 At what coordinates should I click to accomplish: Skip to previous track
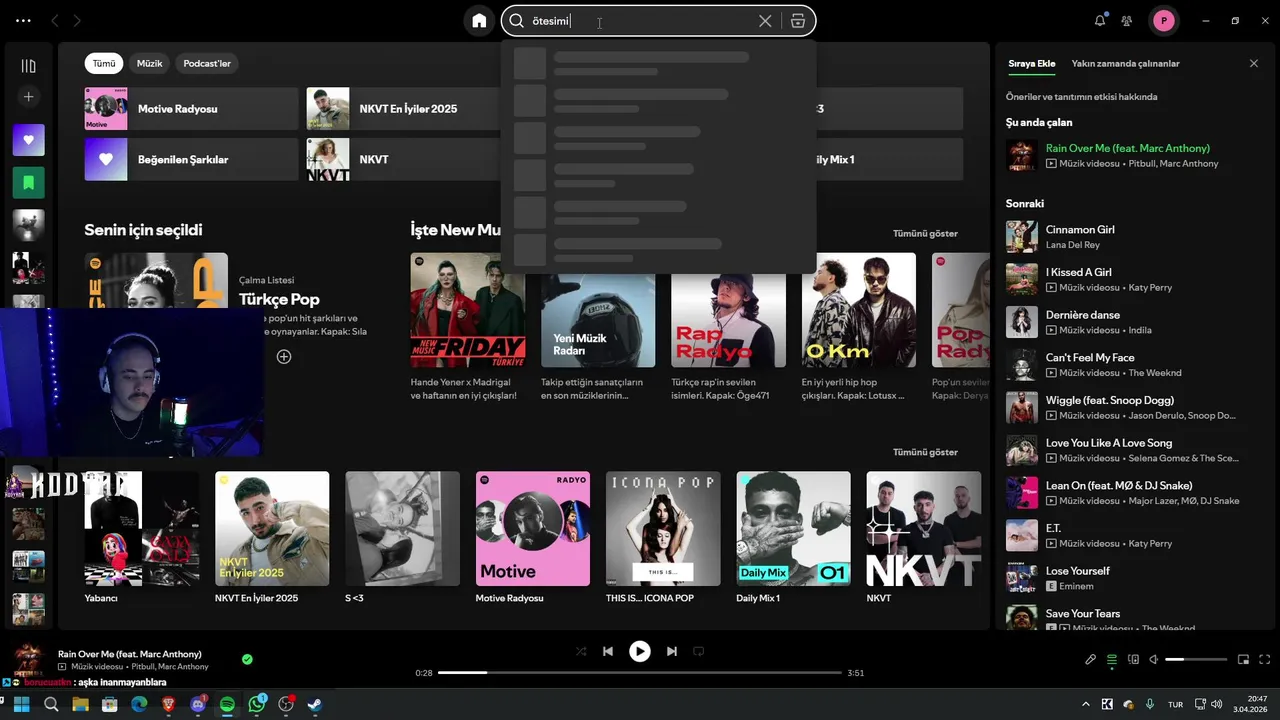point(607,651)
